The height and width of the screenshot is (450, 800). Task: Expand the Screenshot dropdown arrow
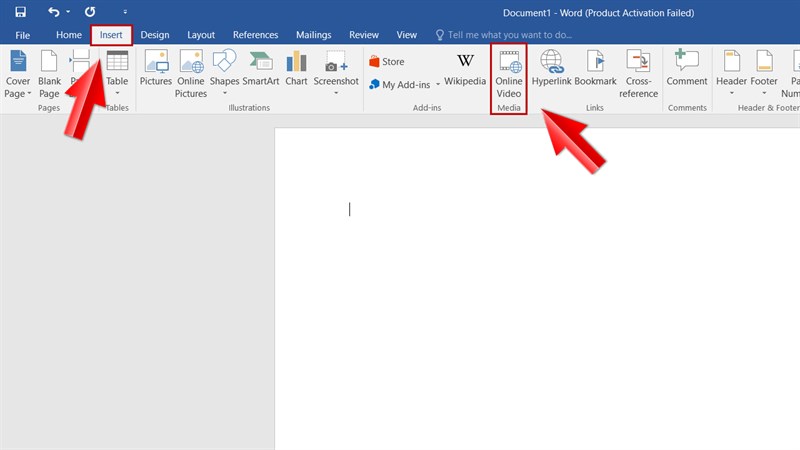pos(336,93)
